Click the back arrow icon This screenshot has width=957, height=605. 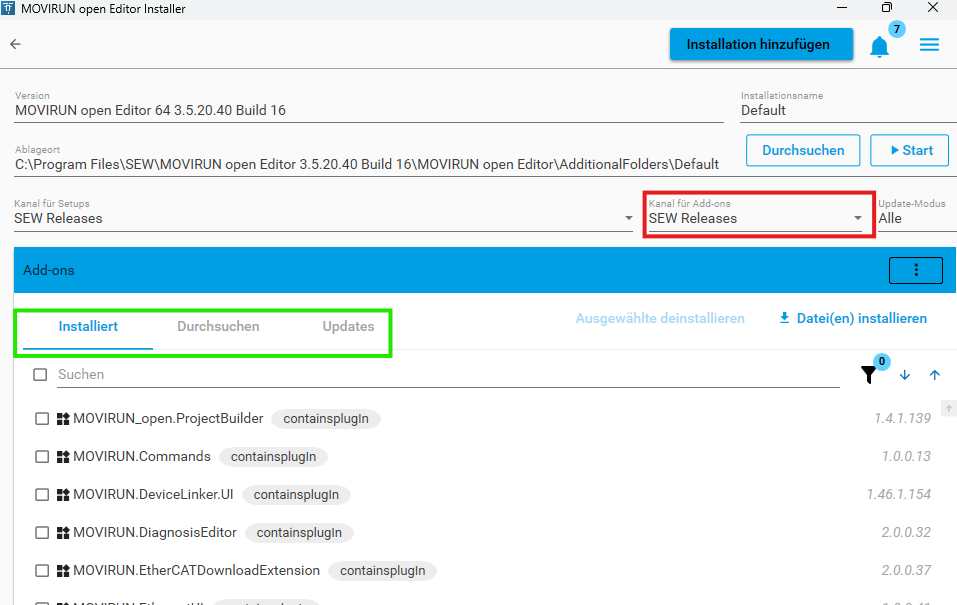pyautogui.click(x=15, y=44)
